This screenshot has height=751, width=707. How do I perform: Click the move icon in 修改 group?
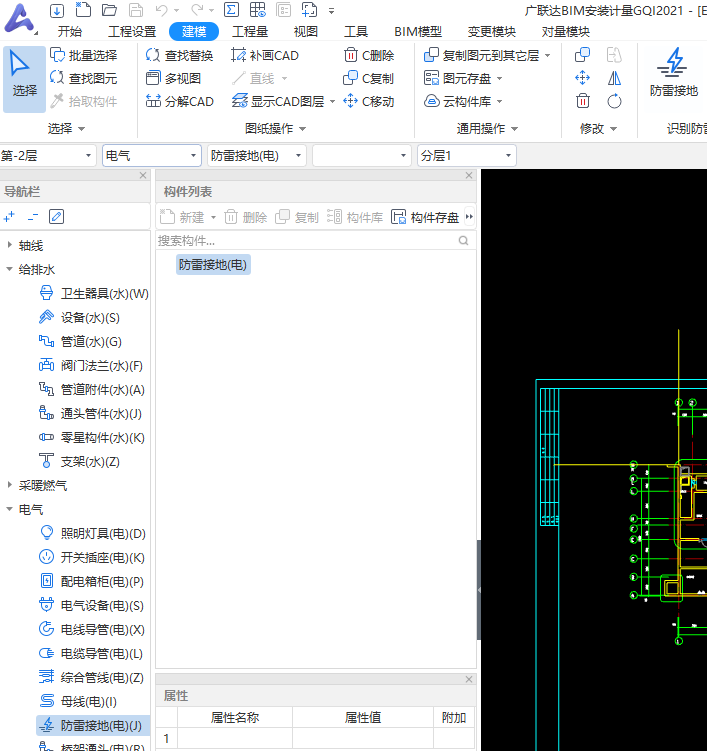tap(582, 78)
